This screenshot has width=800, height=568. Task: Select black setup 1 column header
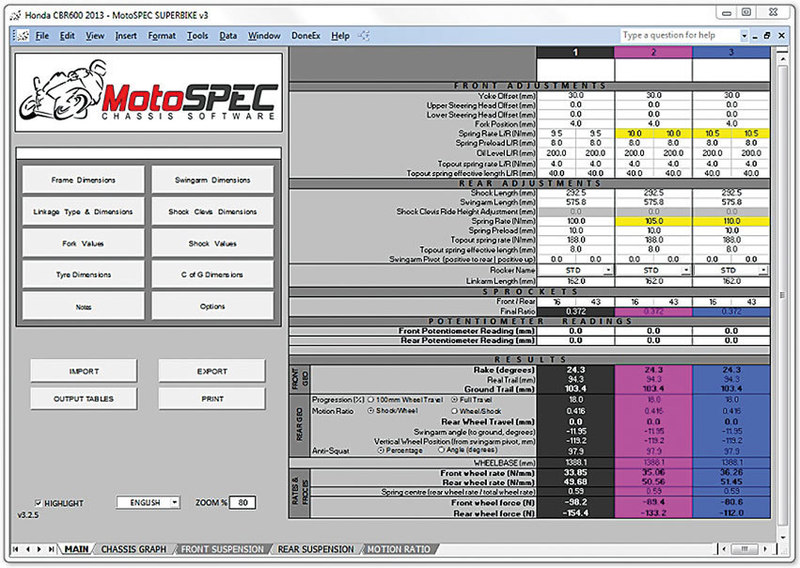coord(576,52)
